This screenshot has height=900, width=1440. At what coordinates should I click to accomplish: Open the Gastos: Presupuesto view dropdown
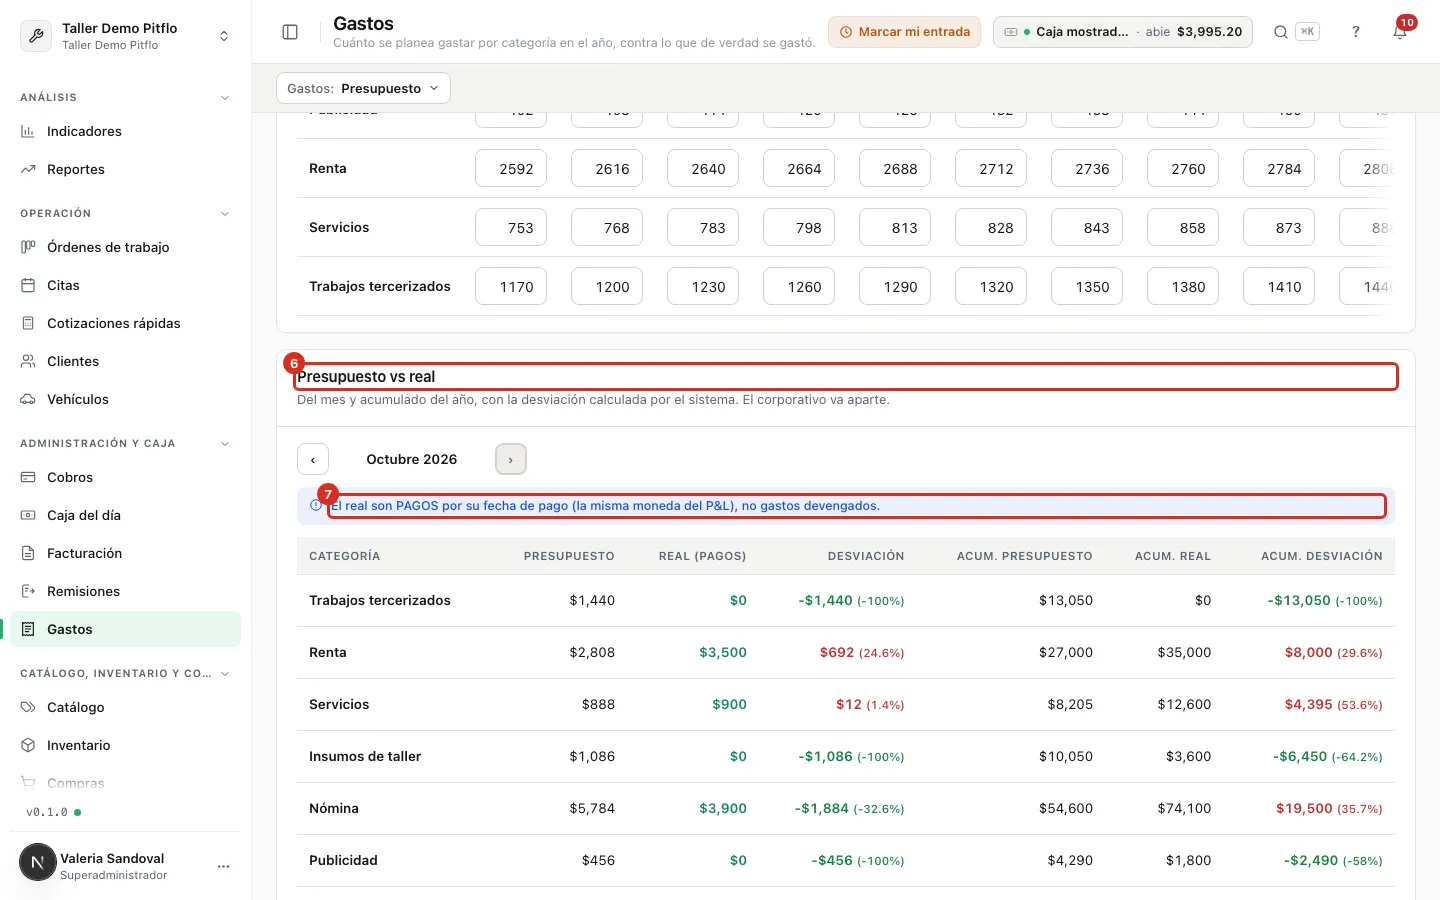(363, 88)
